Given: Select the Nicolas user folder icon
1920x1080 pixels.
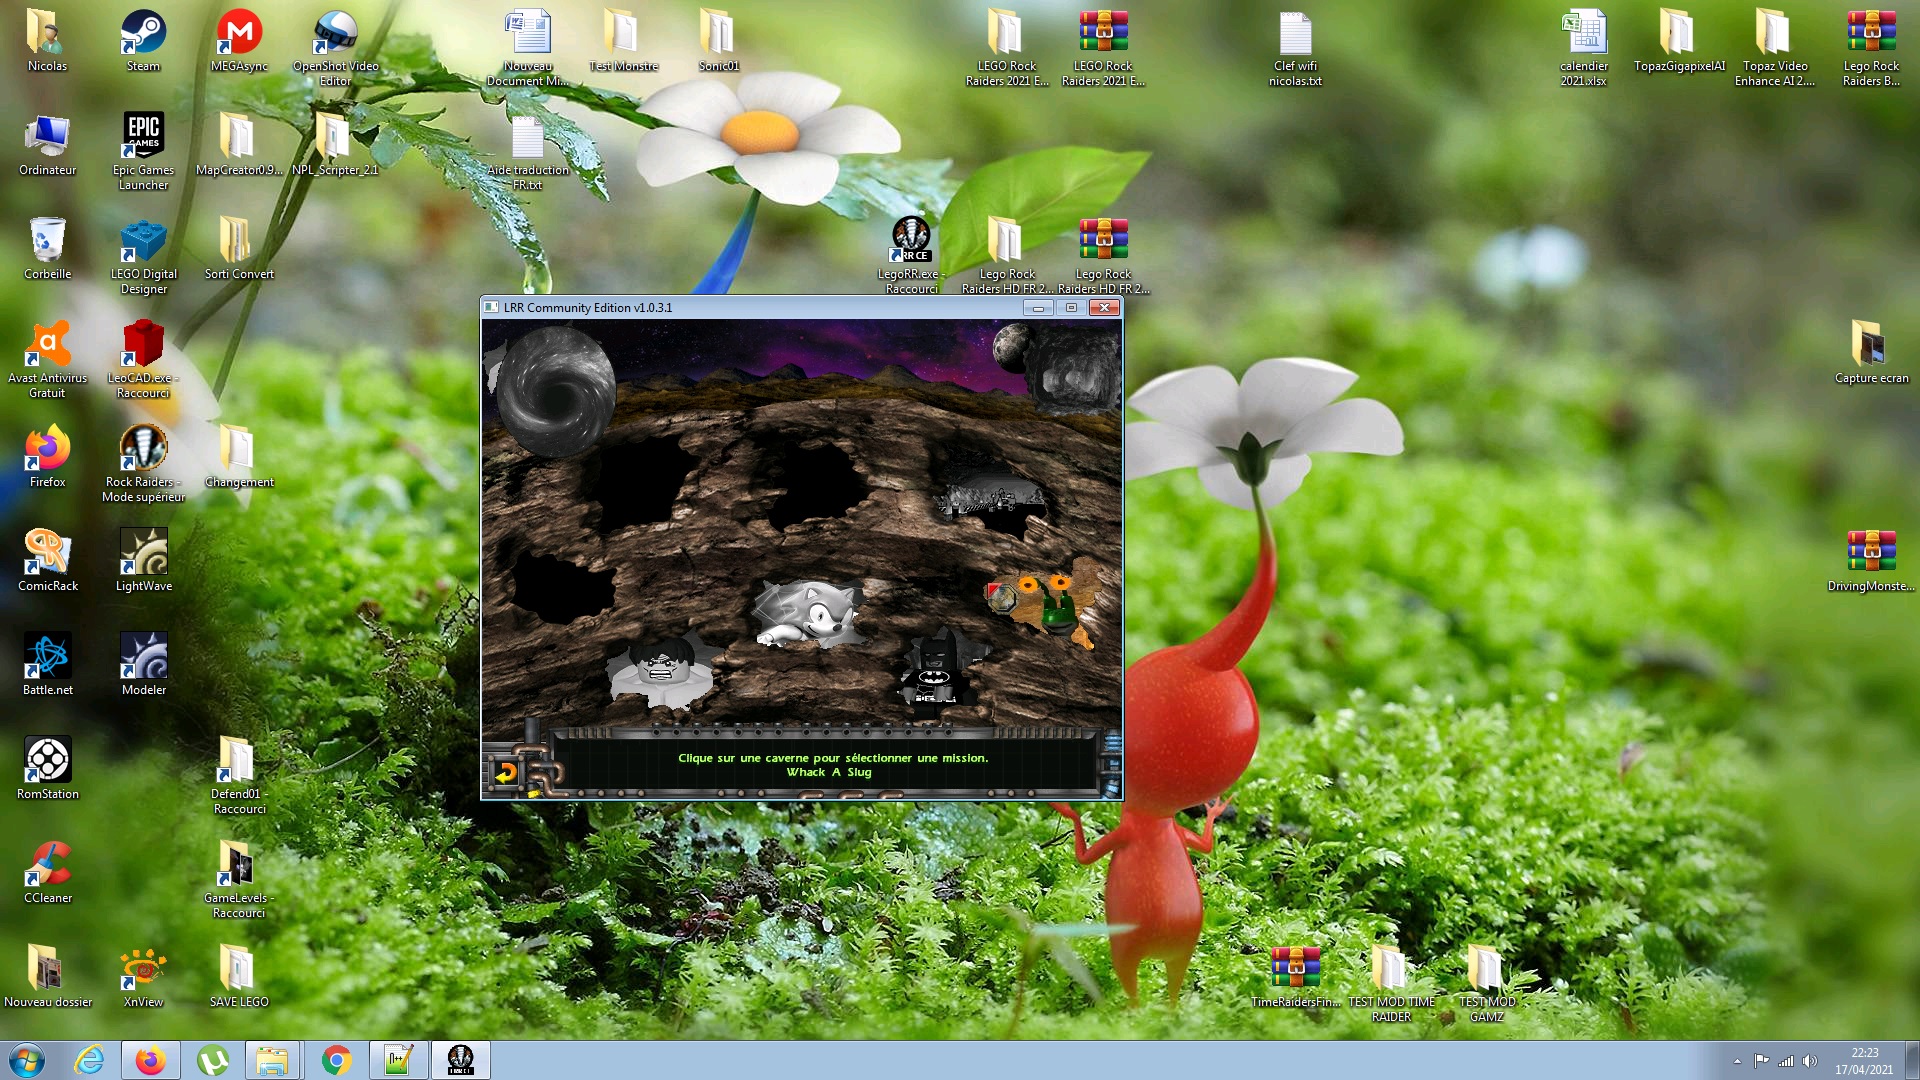Looking at the screenshot, I should (47, 41).
